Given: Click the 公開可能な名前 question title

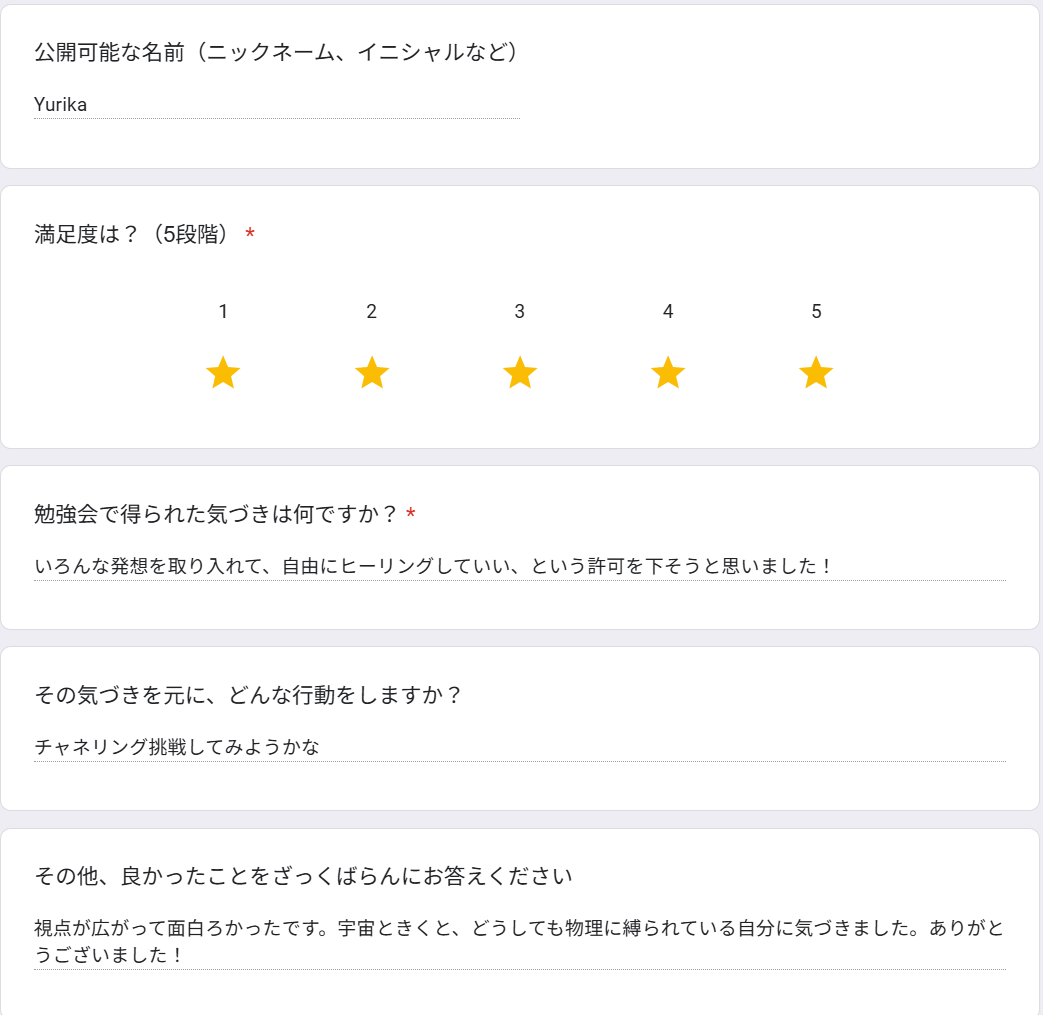Looking at the screenshot, I should [276, 52].
